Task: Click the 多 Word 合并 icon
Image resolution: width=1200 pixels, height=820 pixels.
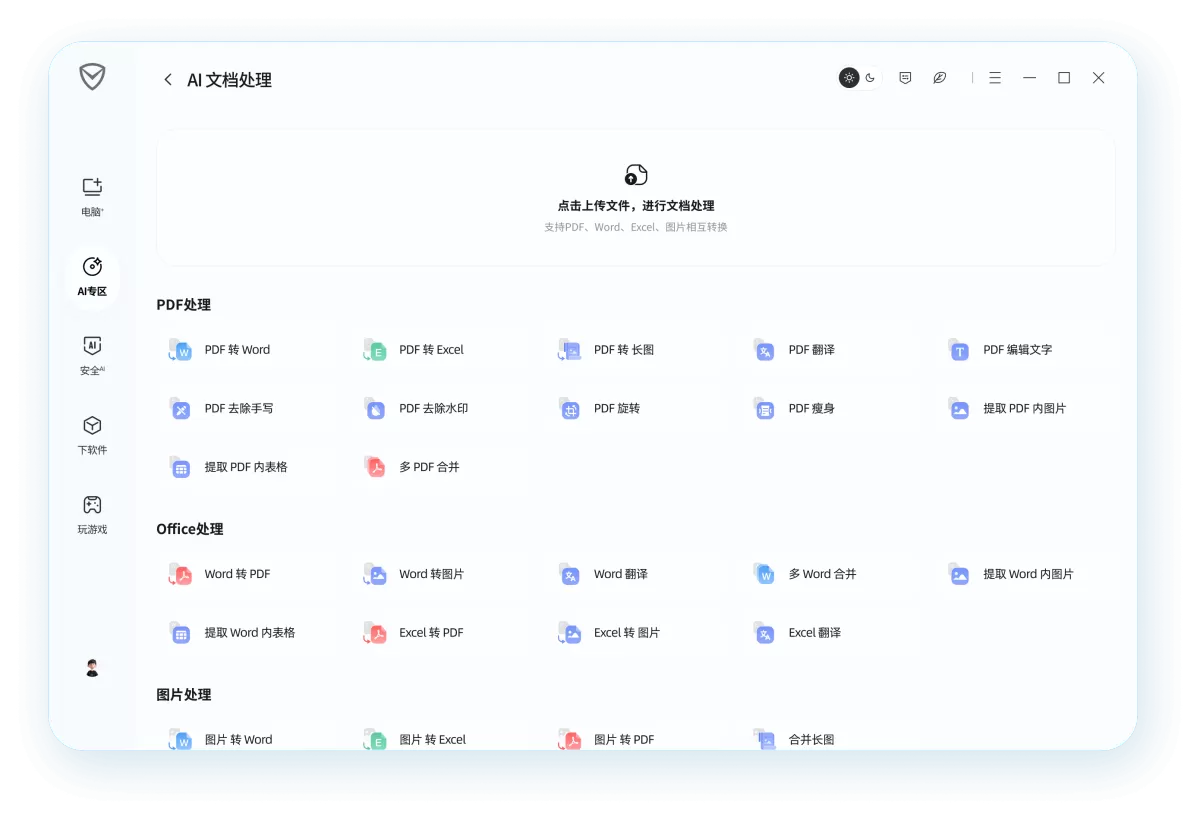Action: pos(764,574)
